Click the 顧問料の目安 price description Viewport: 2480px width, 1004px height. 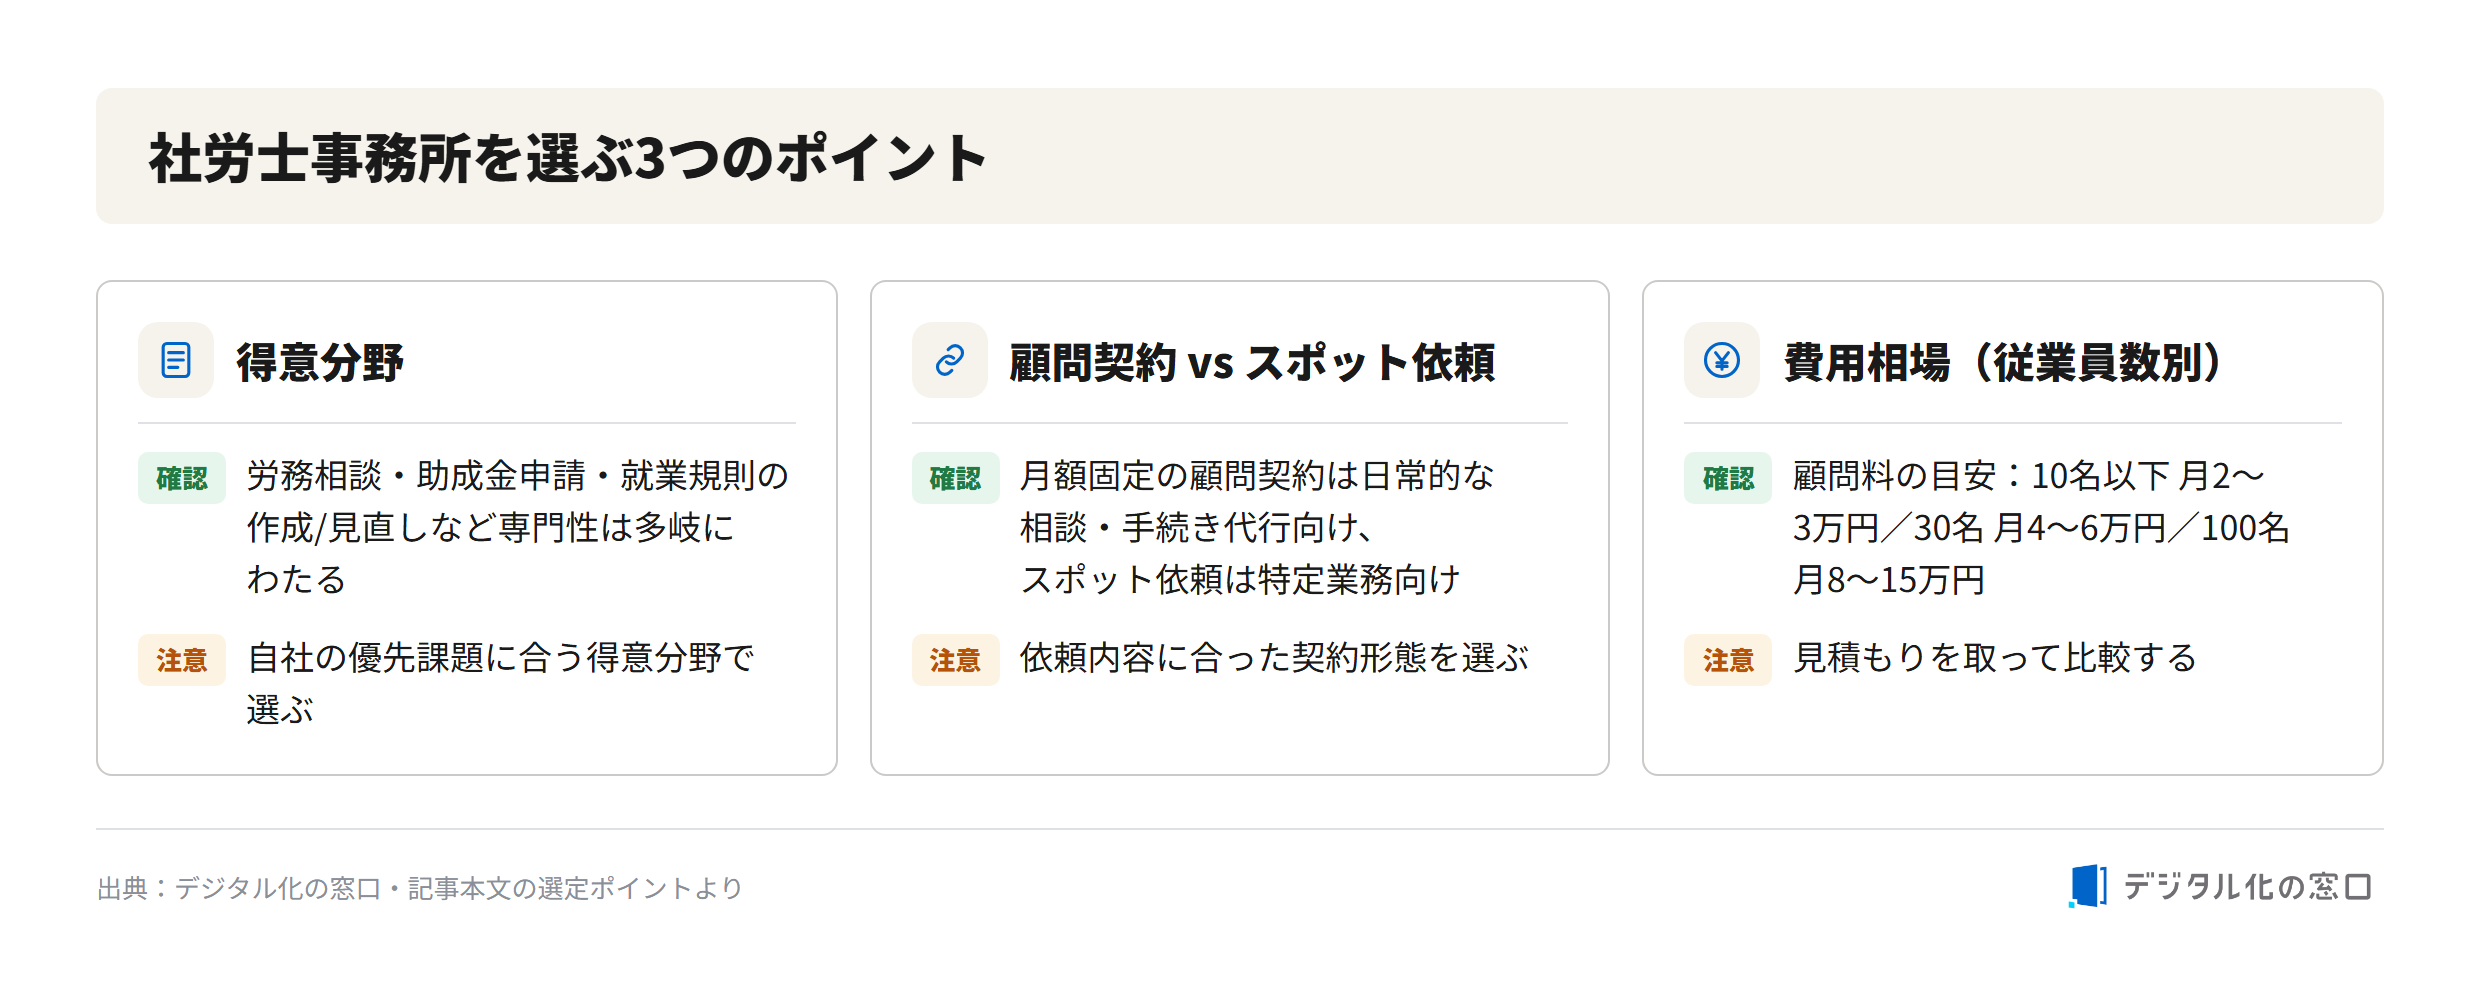(2041, 528)
